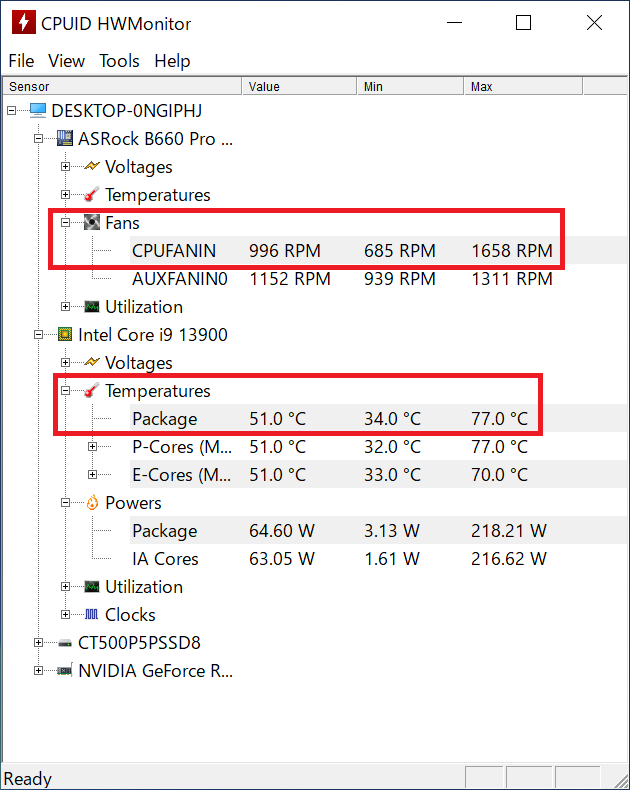This screenshot has height=790, width=630.
Task: Open the View menu
Action: coord(67,61)
